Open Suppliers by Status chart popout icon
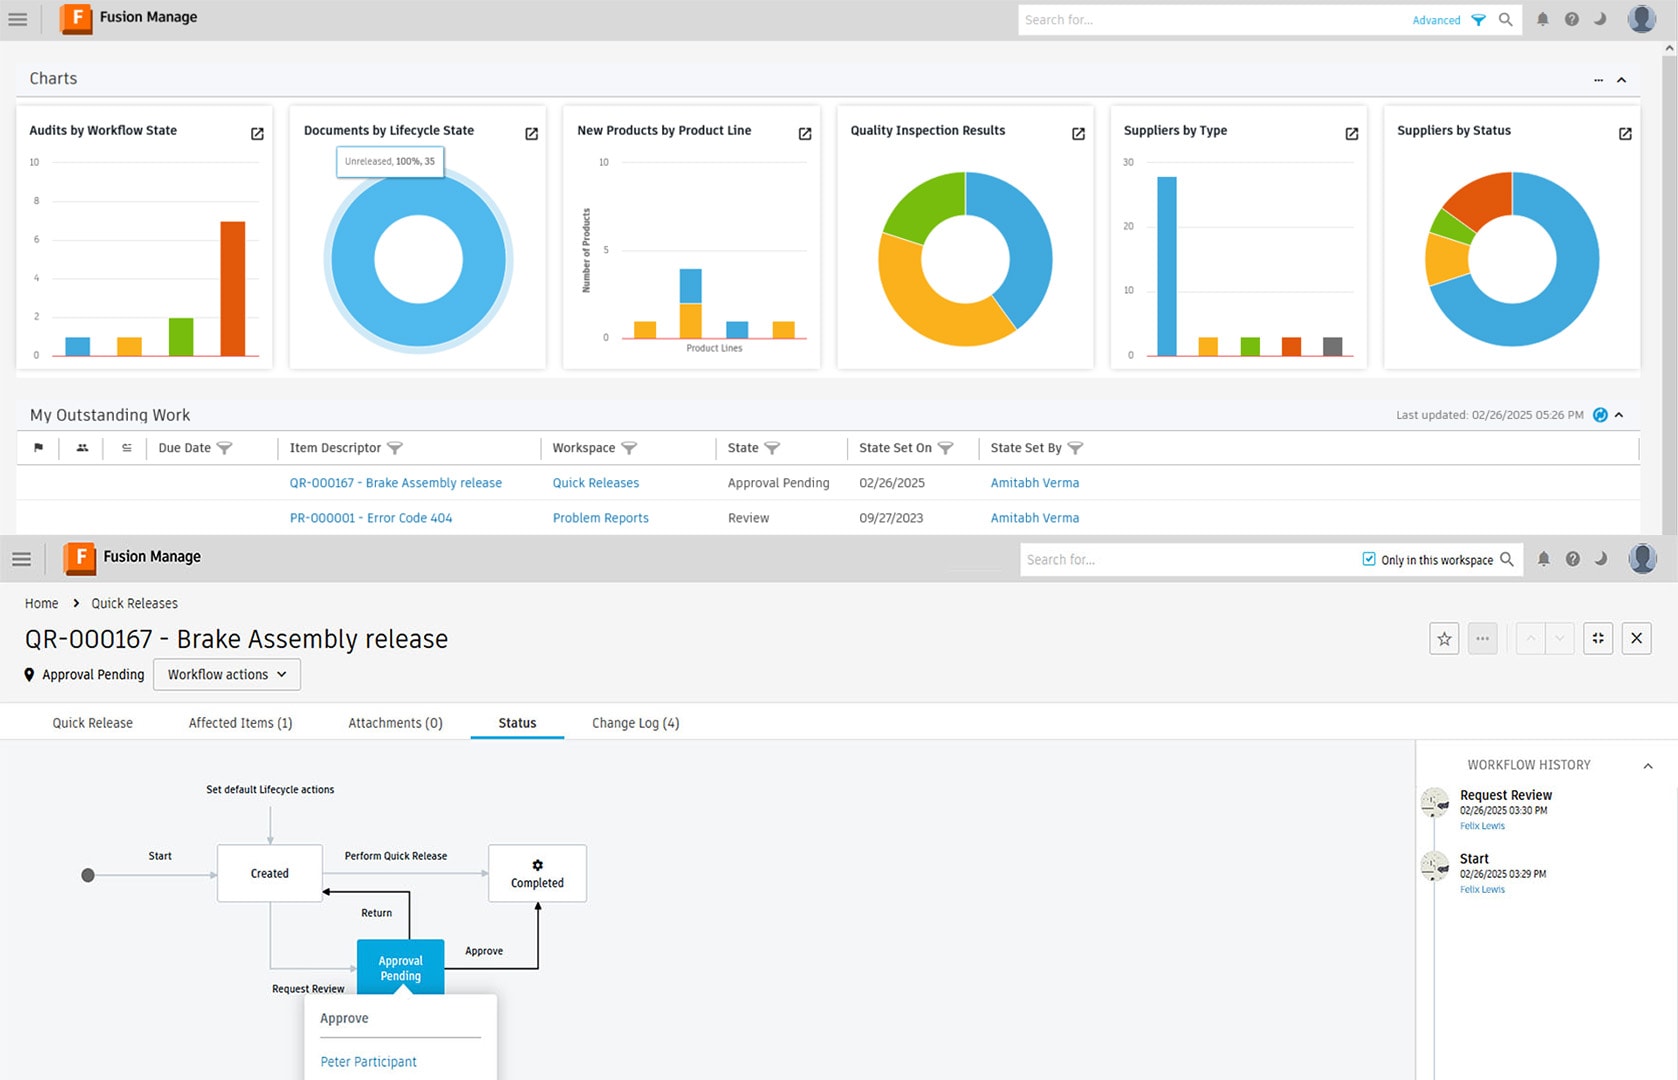1678x1080 pixels. [1625, 134]
